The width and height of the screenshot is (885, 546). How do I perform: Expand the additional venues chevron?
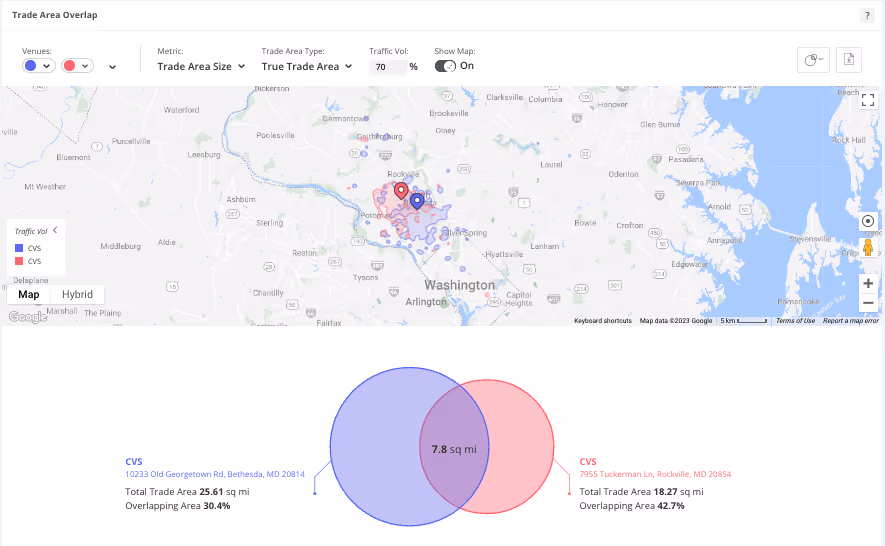coord(112,67)
